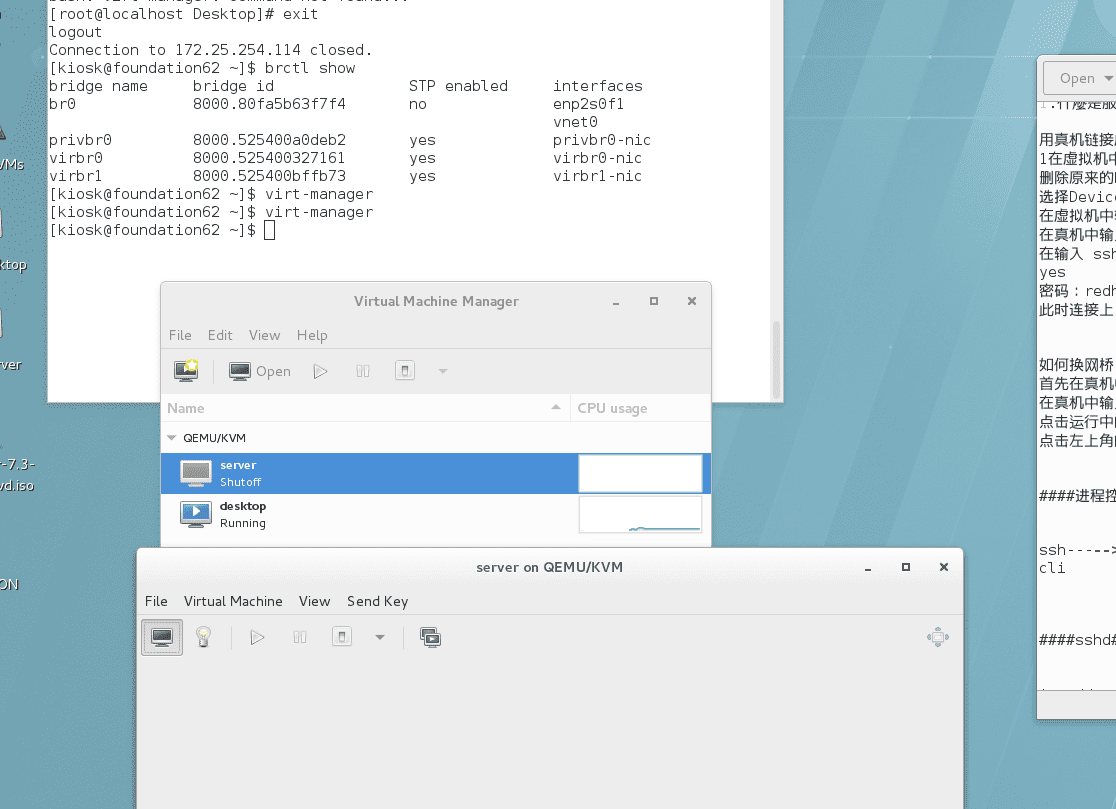Open View menu in Virtual Machine Manager
This screenshot has height=809, width=1116.
point(264,335)
